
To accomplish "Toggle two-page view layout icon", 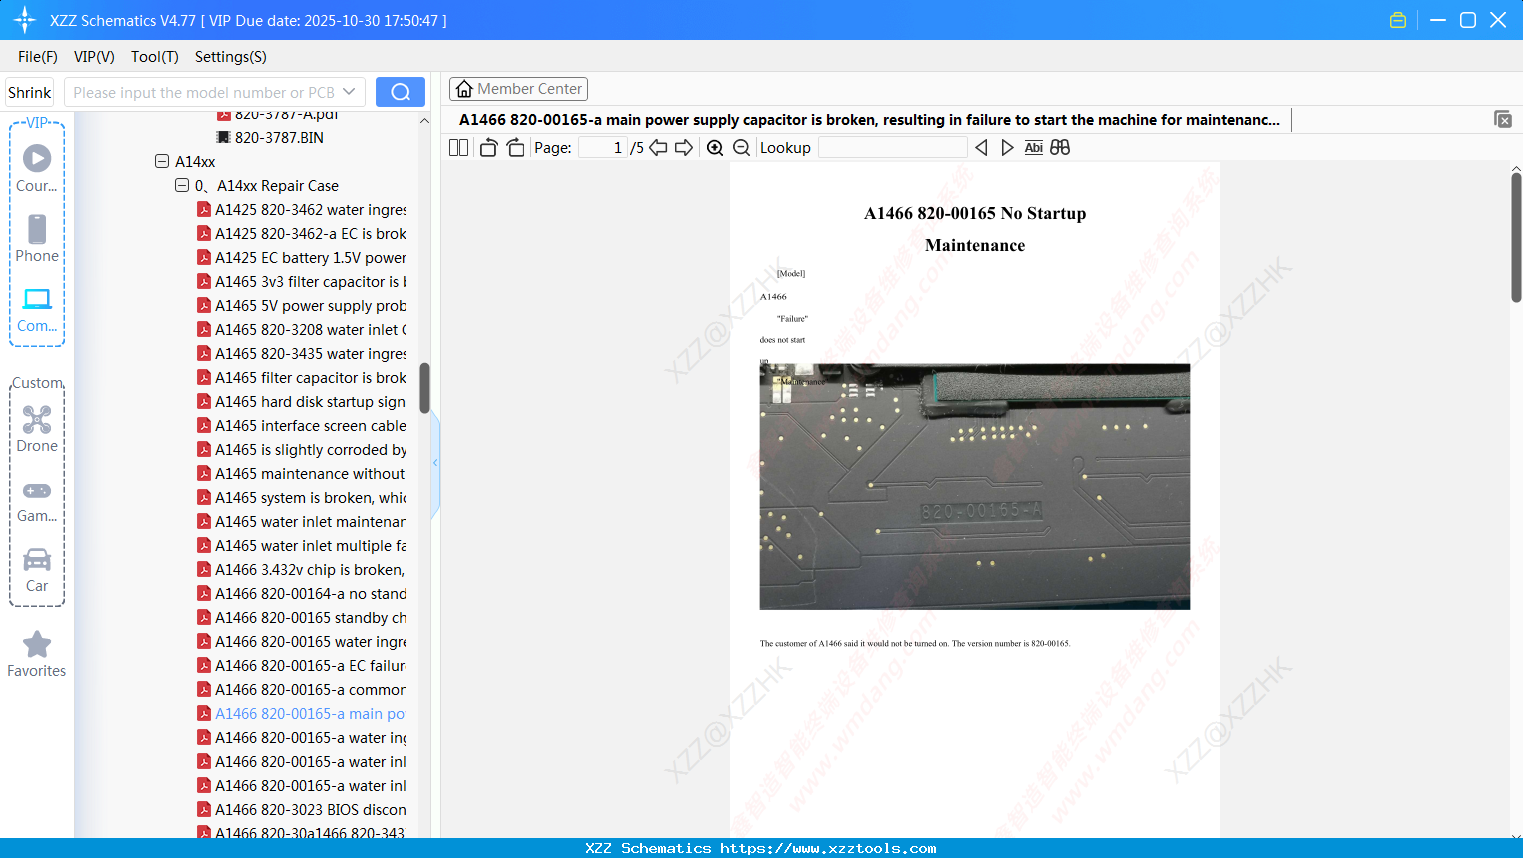I will (458, 148).
